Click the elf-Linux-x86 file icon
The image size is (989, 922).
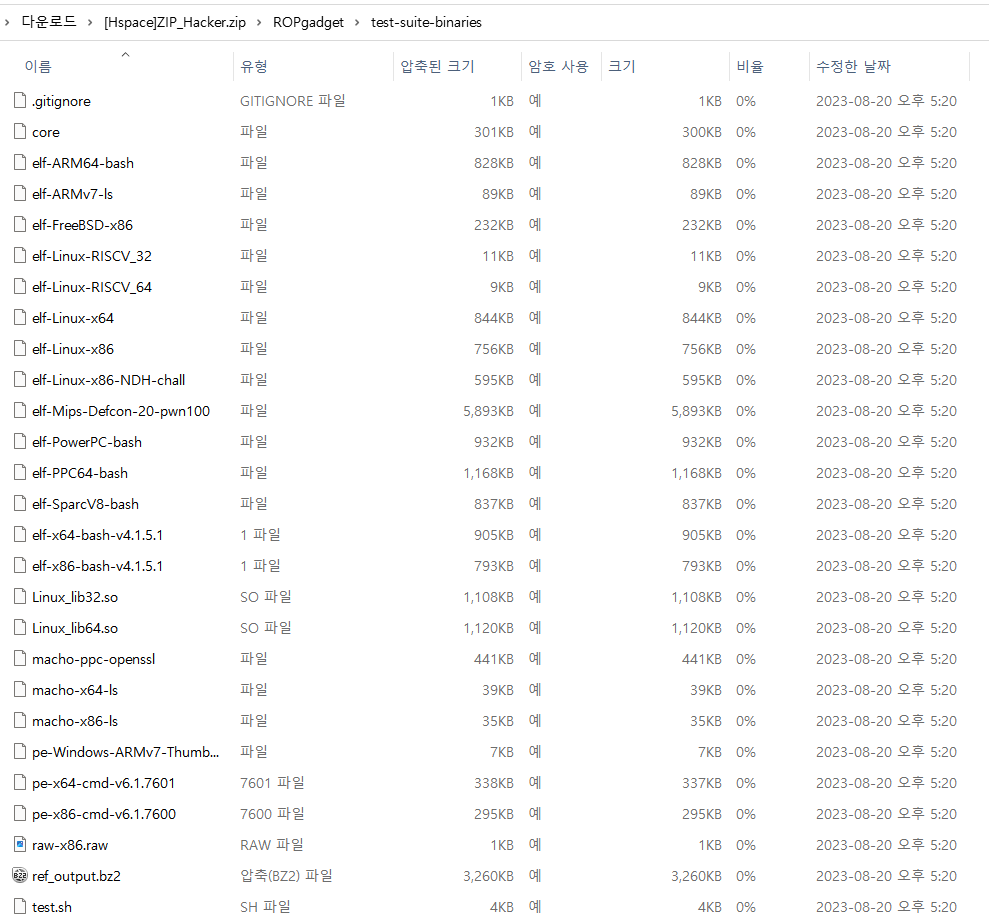click(x=20, y=348)
